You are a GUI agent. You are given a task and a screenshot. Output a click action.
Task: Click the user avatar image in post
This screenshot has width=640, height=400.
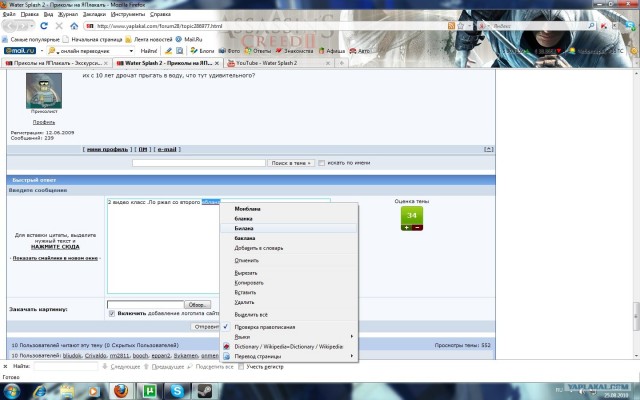pyautogui.click(x=44, y=91)
